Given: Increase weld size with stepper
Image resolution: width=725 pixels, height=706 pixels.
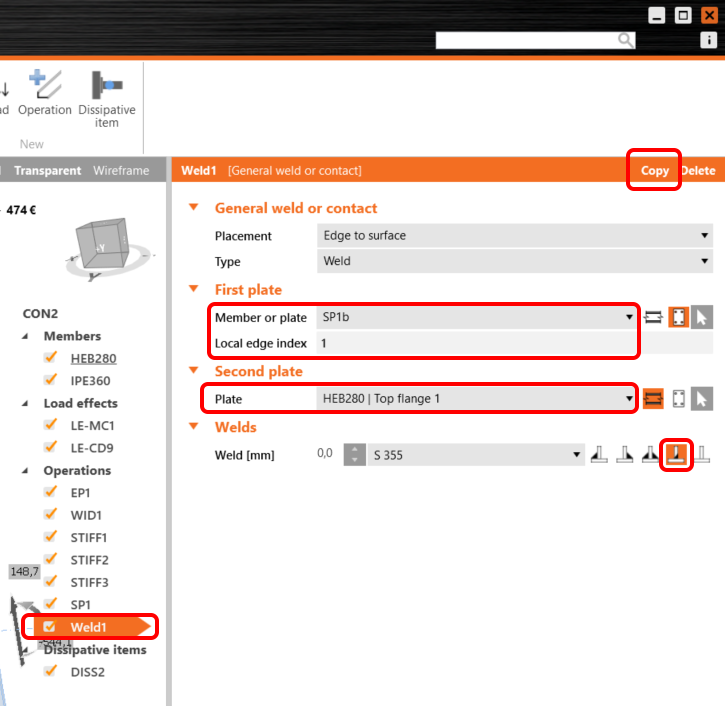Looking at the screenshot, I should 355,449.
